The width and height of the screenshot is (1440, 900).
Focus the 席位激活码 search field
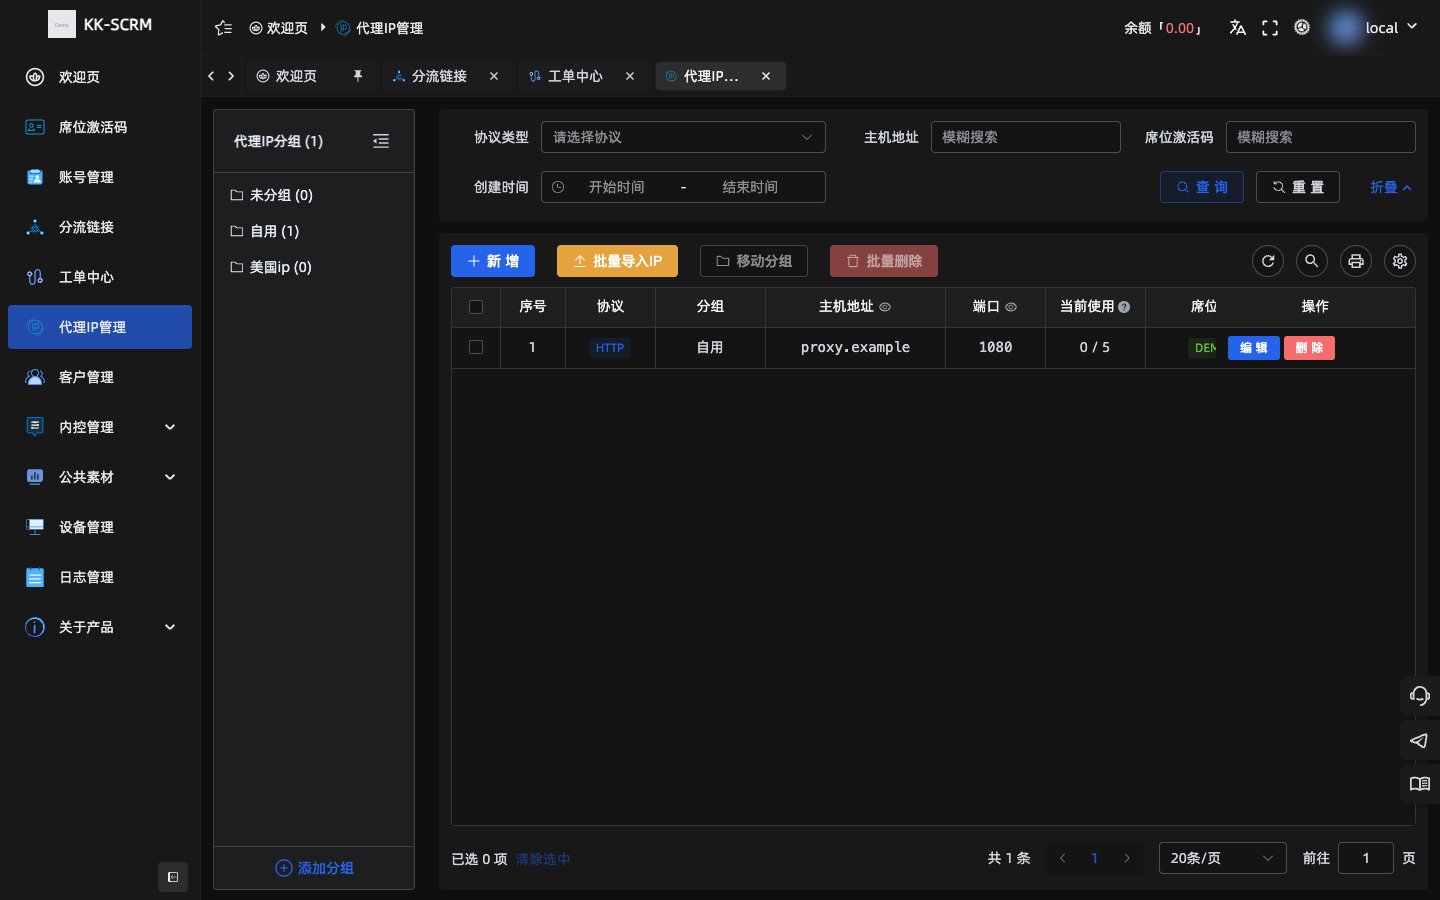pos(1320,137)
